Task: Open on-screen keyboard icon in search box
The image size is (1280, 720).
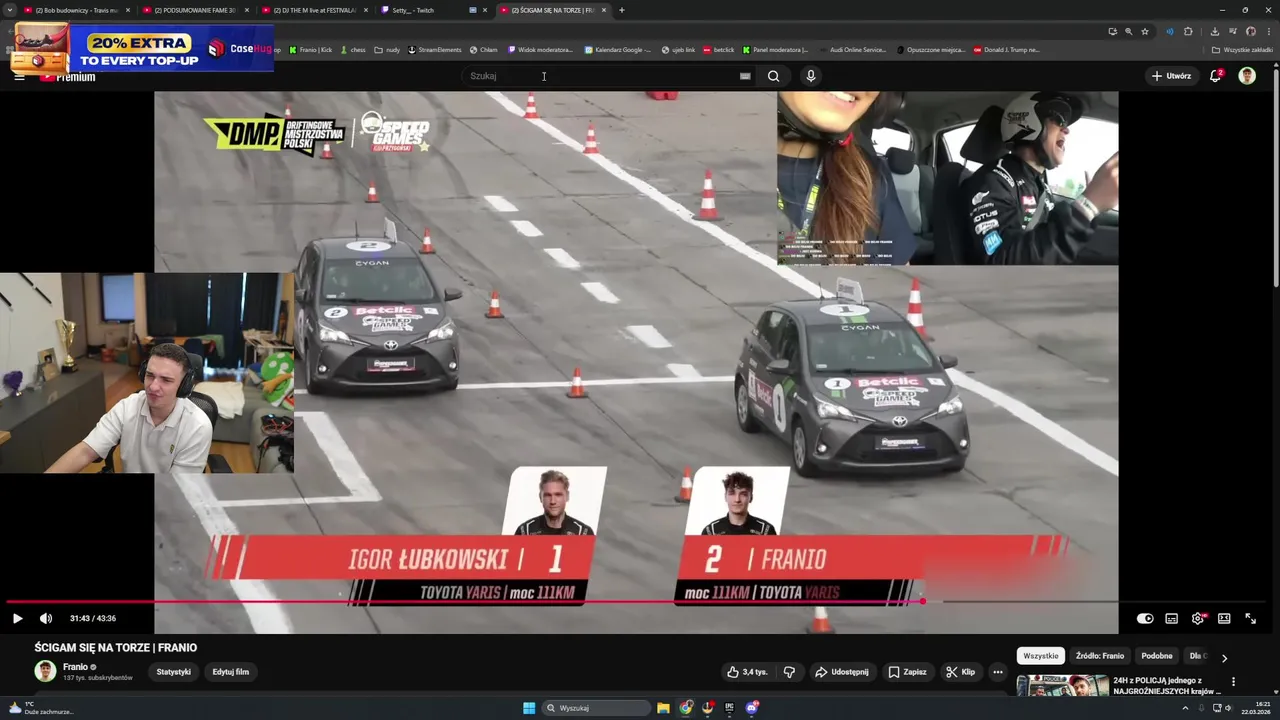Action: (745, 76)
